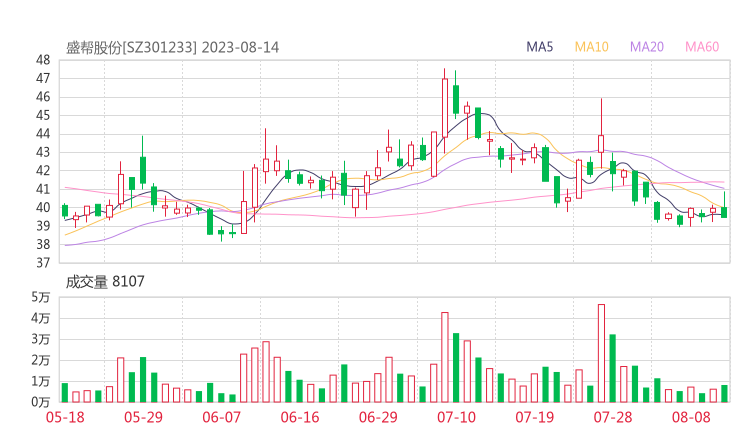Click the 06-07 date label

[x=221, y=417]
